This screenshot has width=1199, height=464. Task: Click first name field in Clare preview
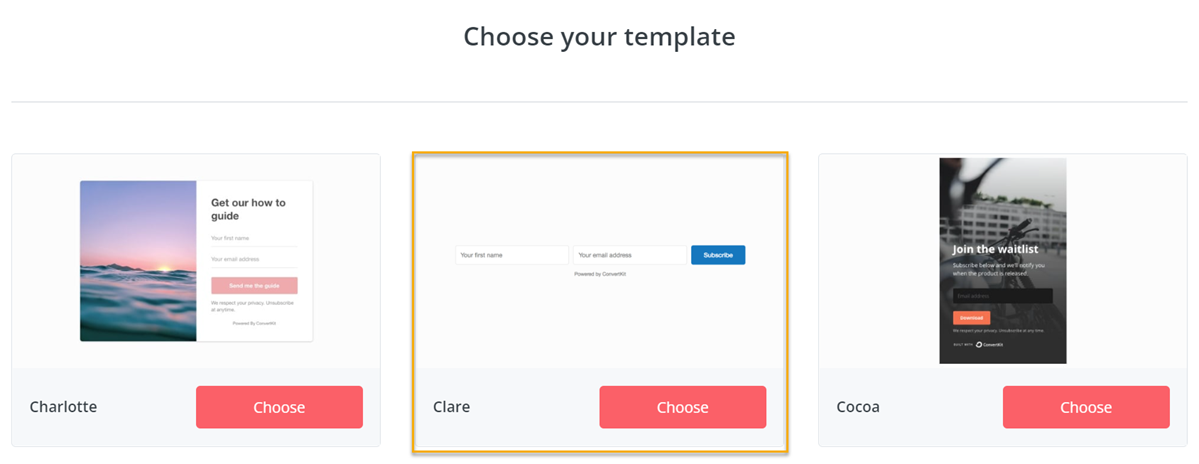(x=511, y=255)
